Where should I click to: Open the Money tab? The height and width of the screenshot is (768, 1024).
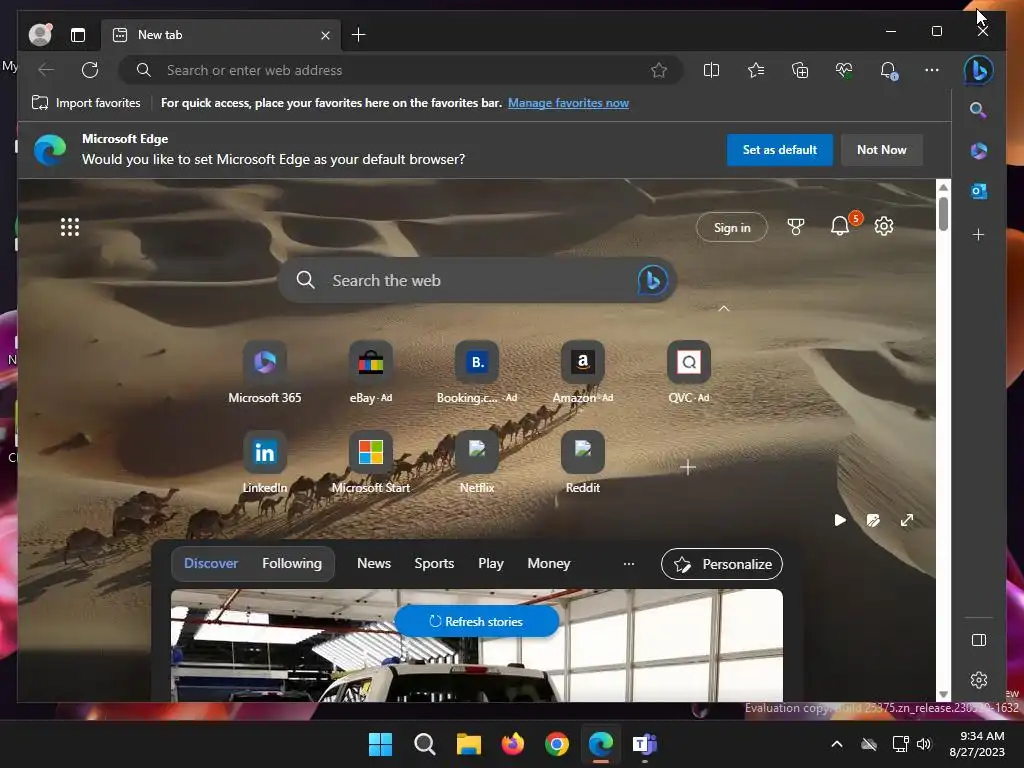click(549, 563)
